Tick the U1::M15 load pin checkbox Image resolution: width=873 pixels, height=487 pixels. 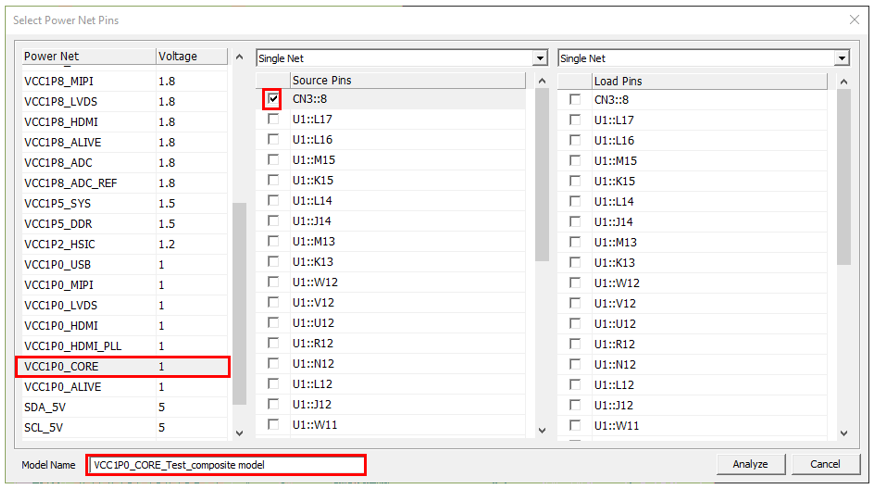point(574,161)
